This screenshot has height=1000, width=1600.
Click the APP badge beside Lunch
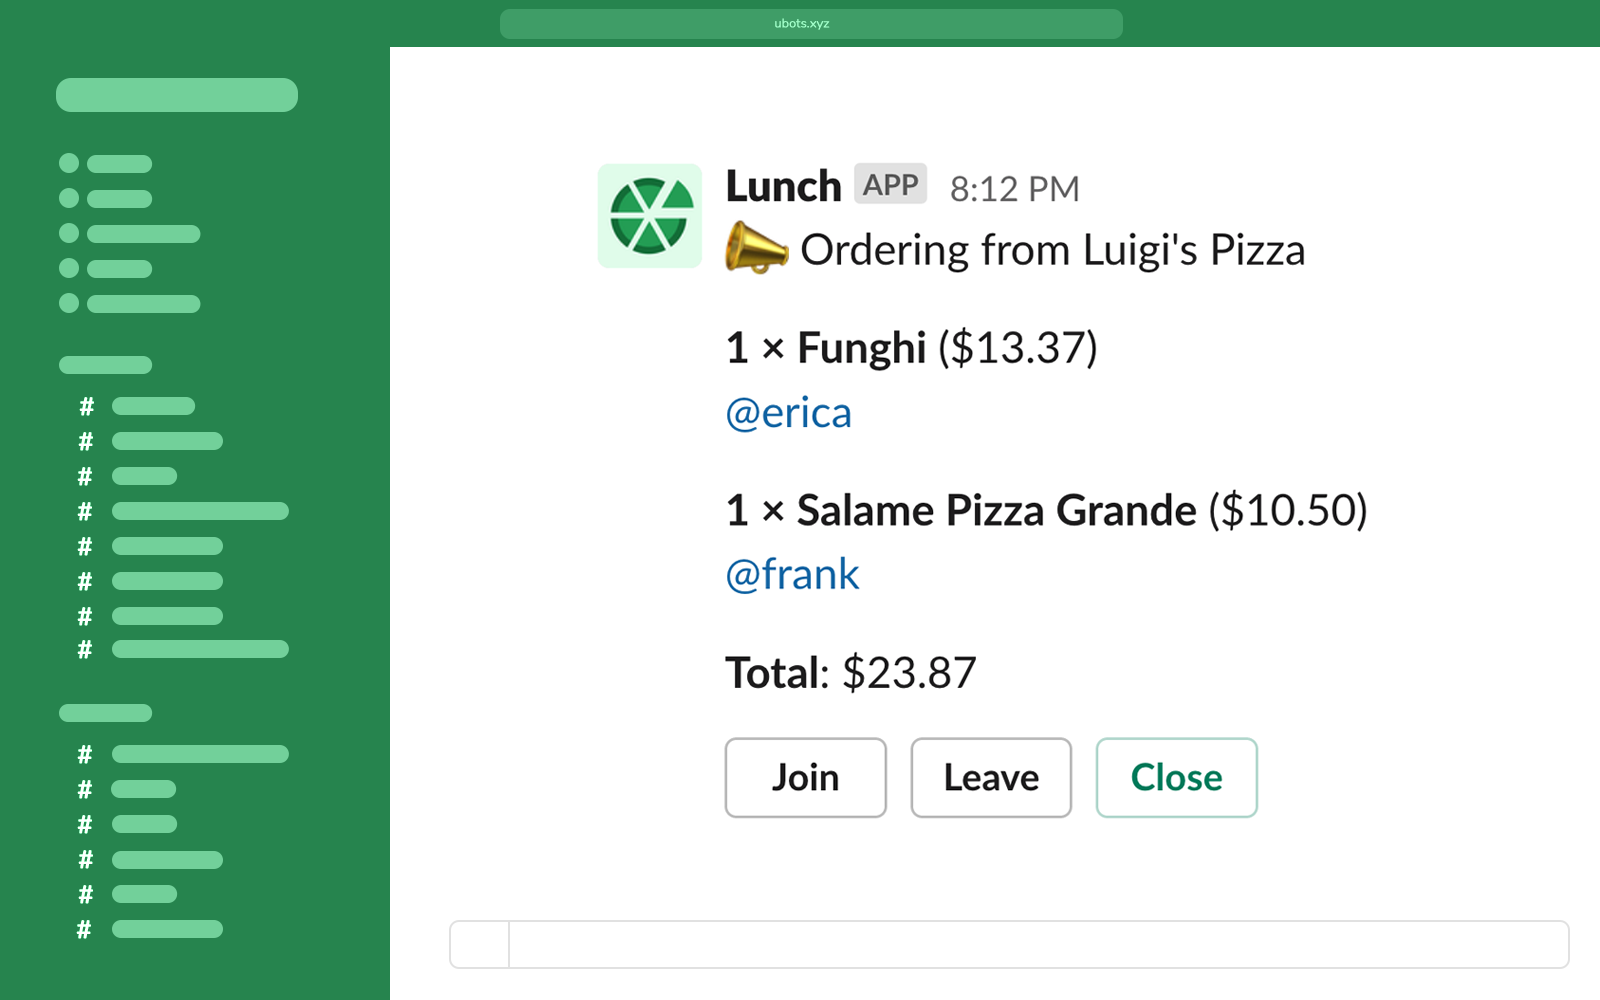coord(890,185)
